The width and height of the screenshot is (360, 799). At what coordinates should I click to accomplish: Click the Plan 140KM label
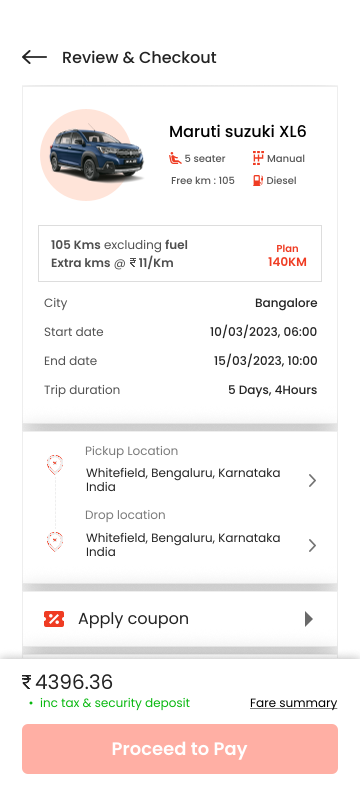(x=287, y=256)
